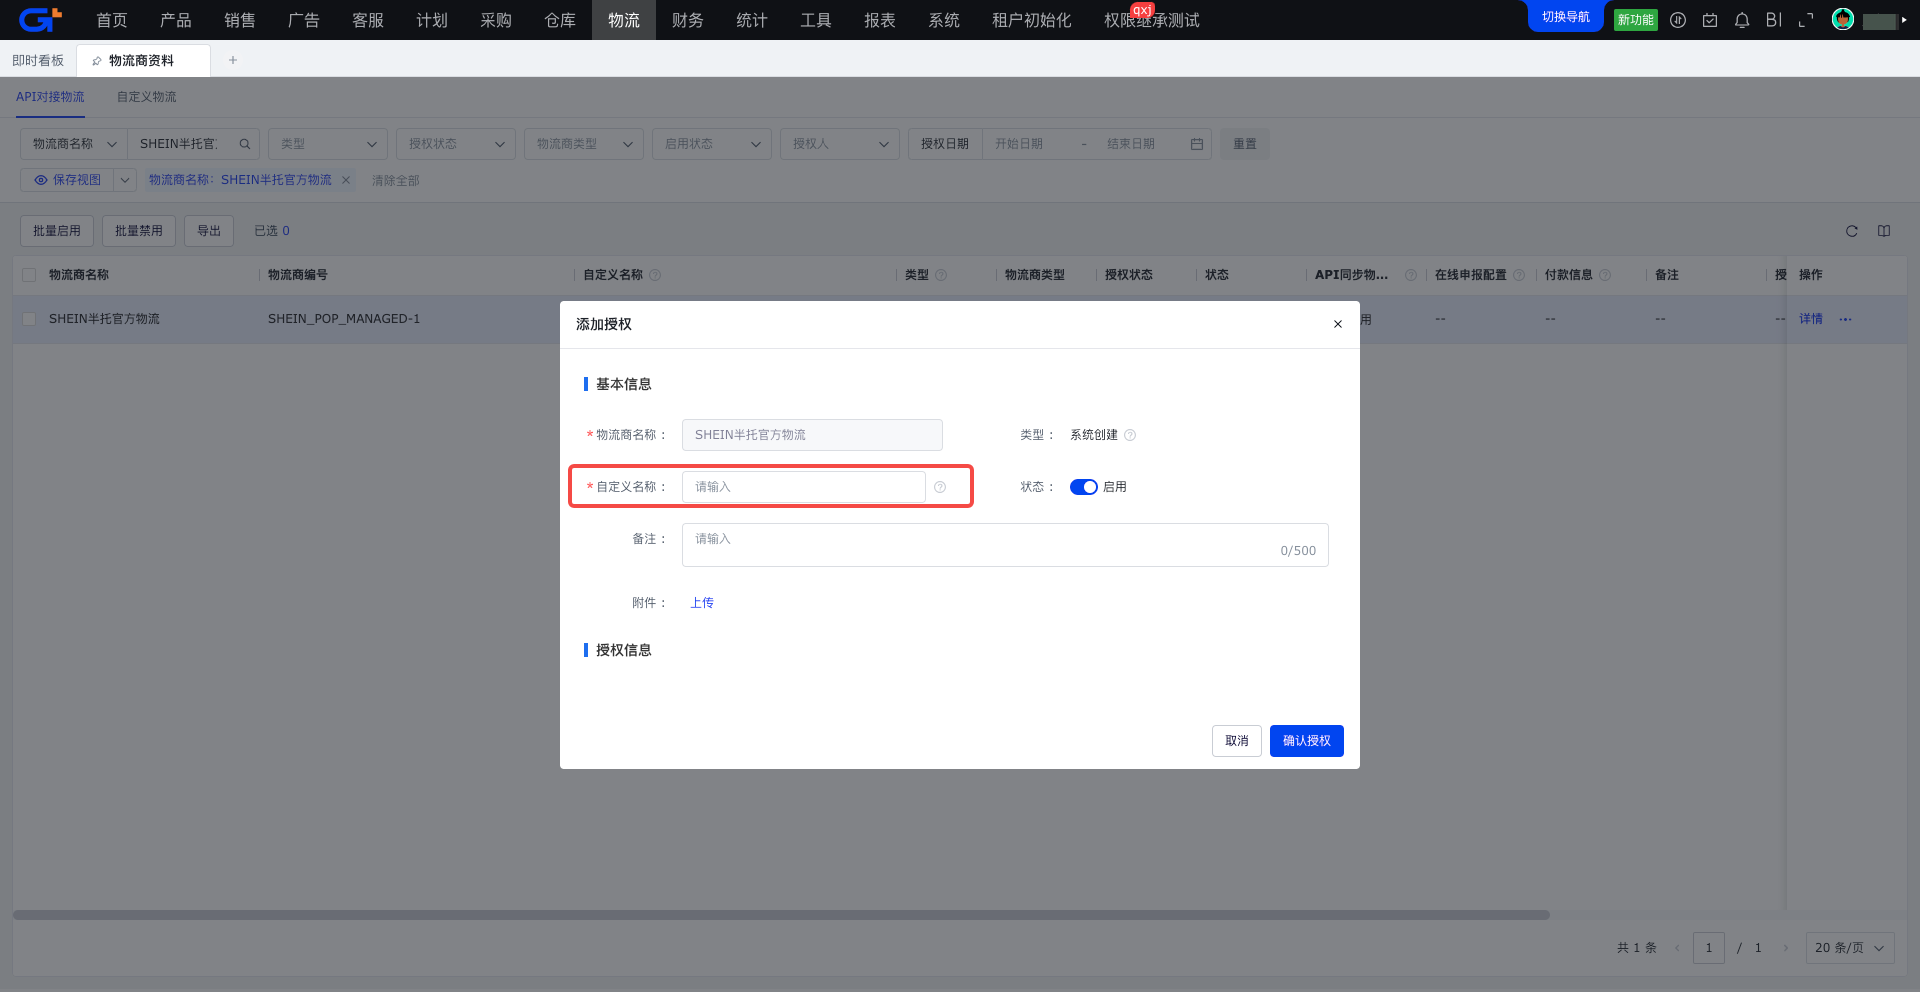Check the select-all header checkbox

click(29, 275)
